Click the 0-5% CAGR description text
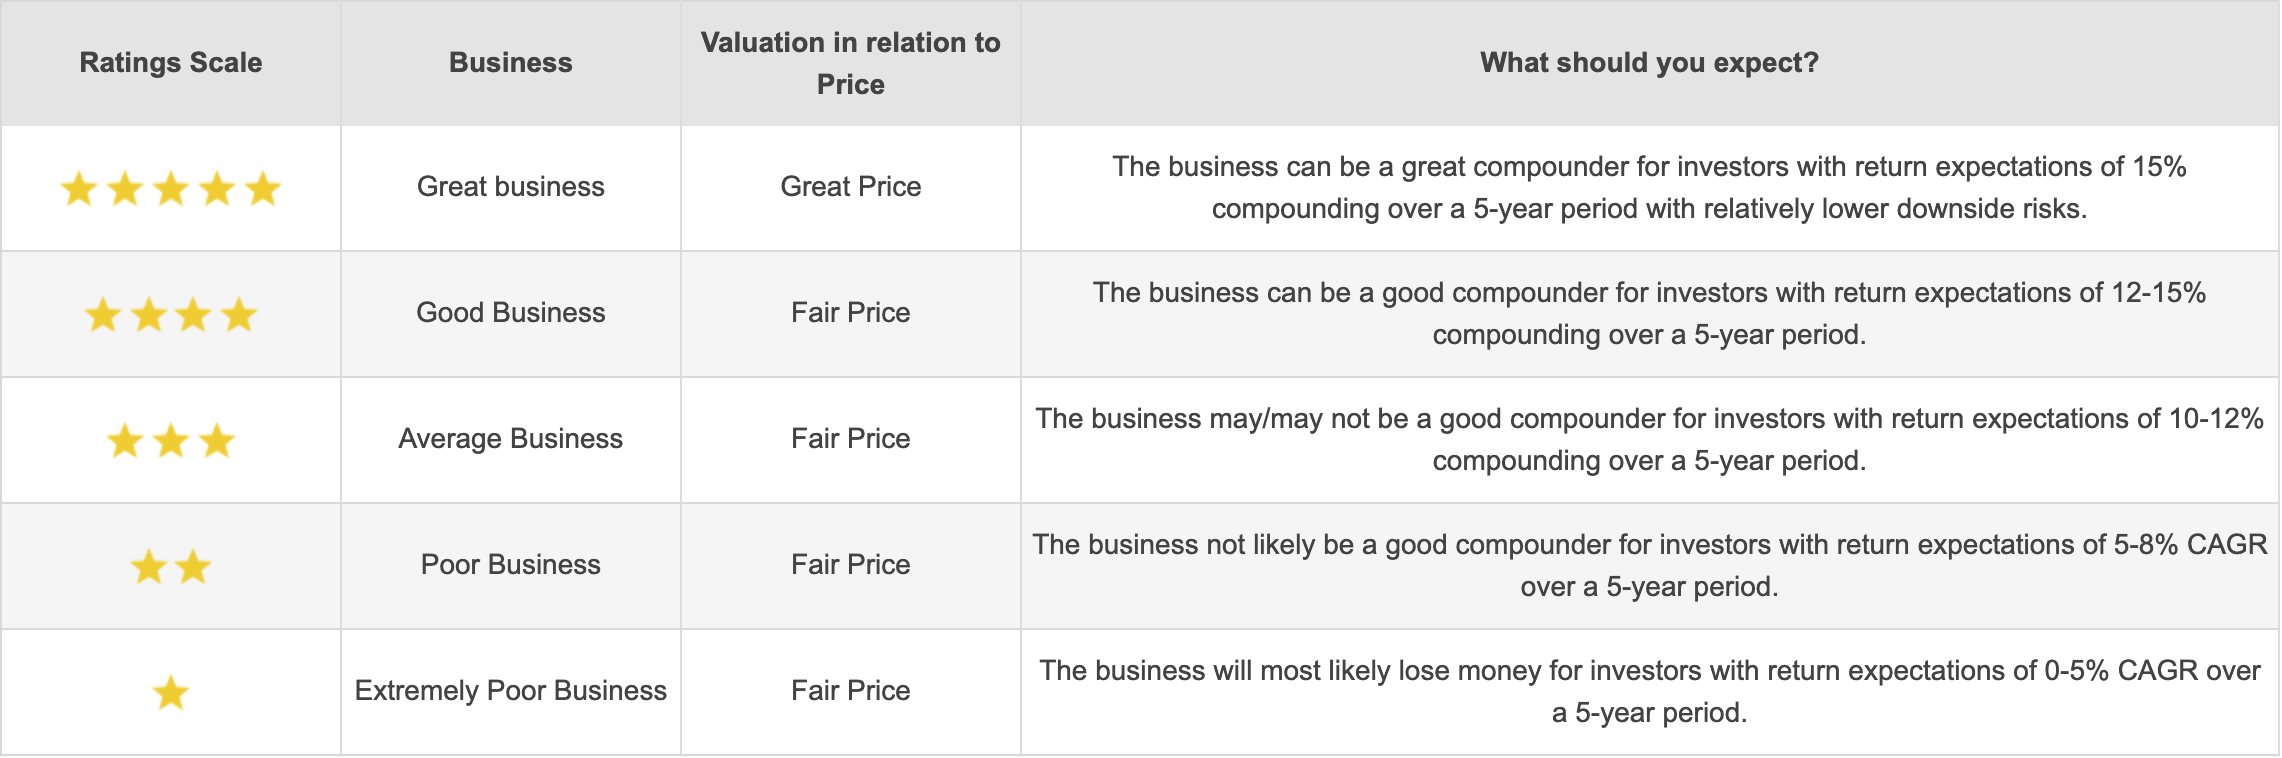Screen dimensions: 2282x758 (1650, 692)
